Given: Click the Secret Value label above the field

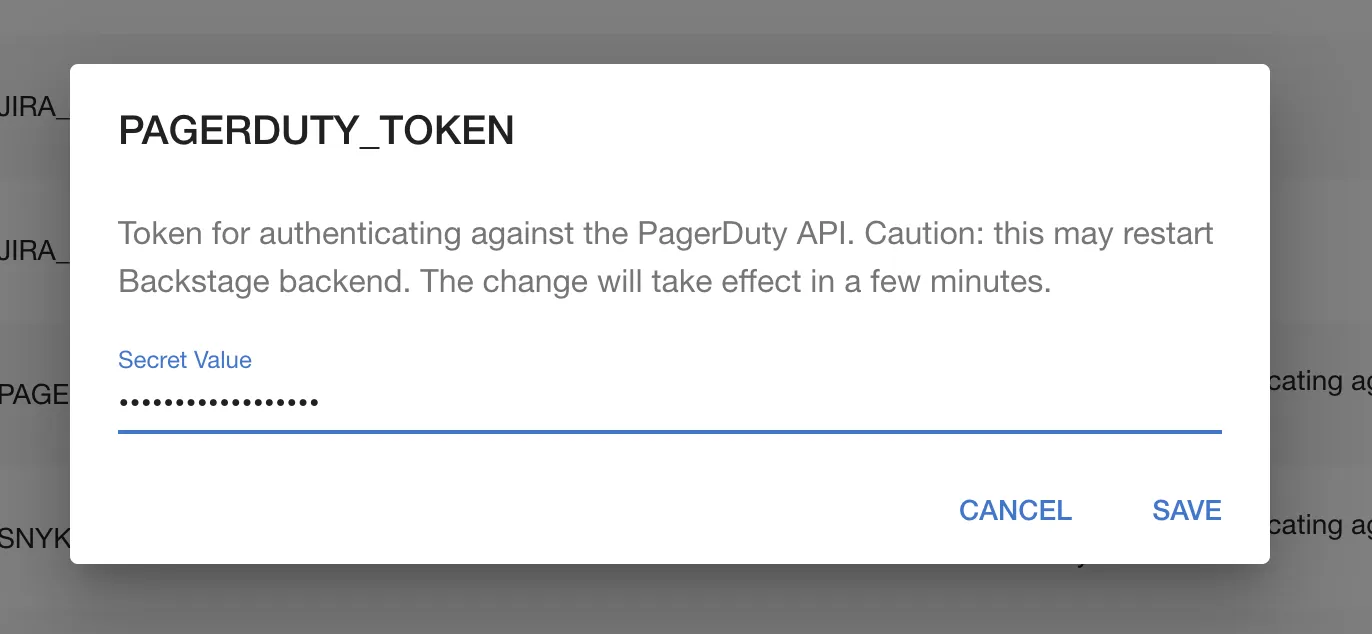Looking at the screenshot, I should tap(184, 360).
